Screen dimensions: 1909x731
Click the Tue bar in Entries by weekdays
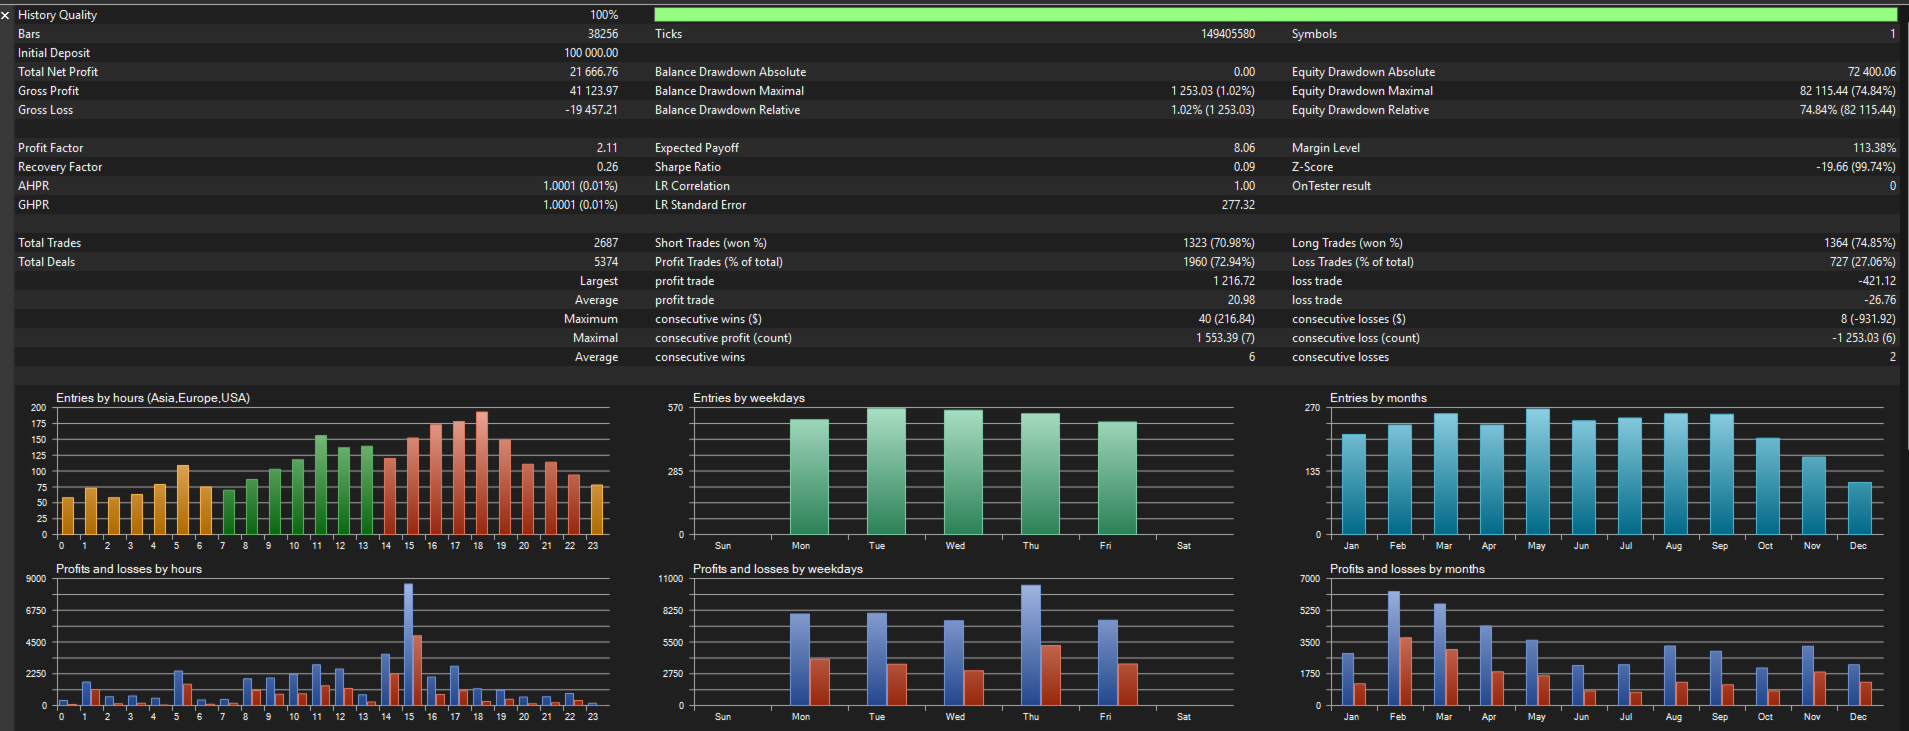[886, 471]
